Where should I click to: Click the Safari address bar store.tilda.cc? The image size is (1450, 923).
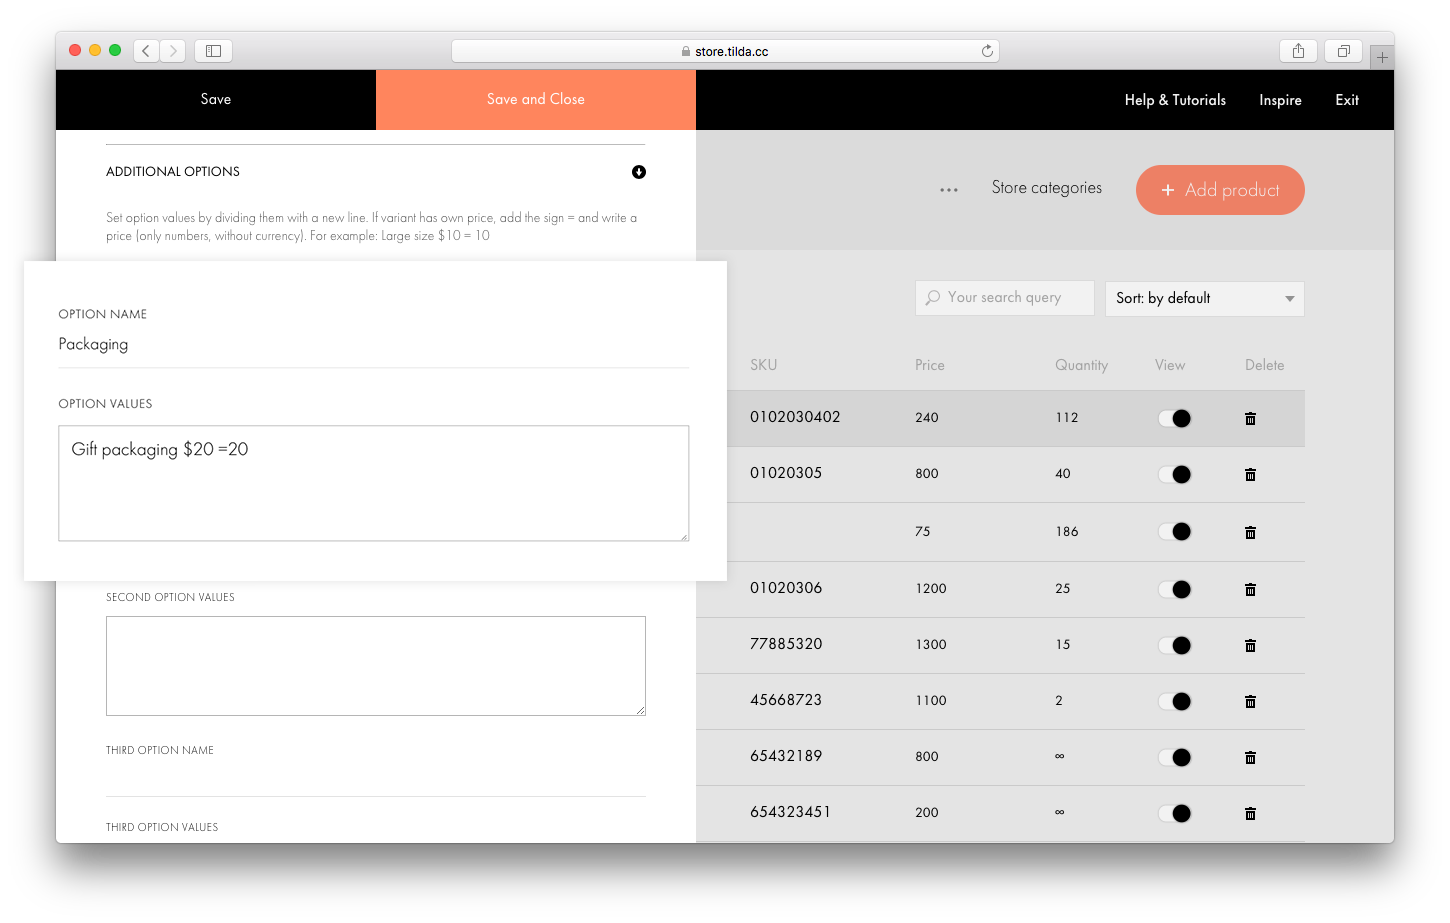[x=725, y=51]
